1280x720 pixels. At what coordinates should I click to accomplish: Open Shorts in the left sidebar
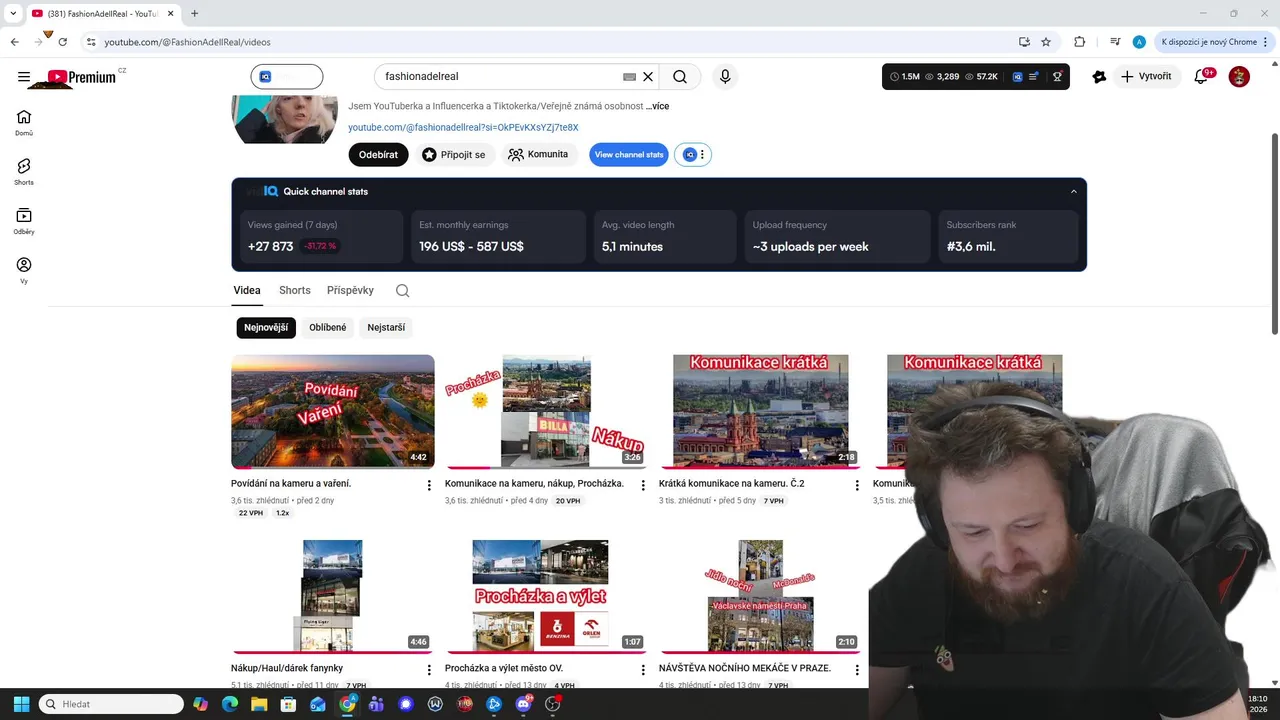[x=24, y=172]
